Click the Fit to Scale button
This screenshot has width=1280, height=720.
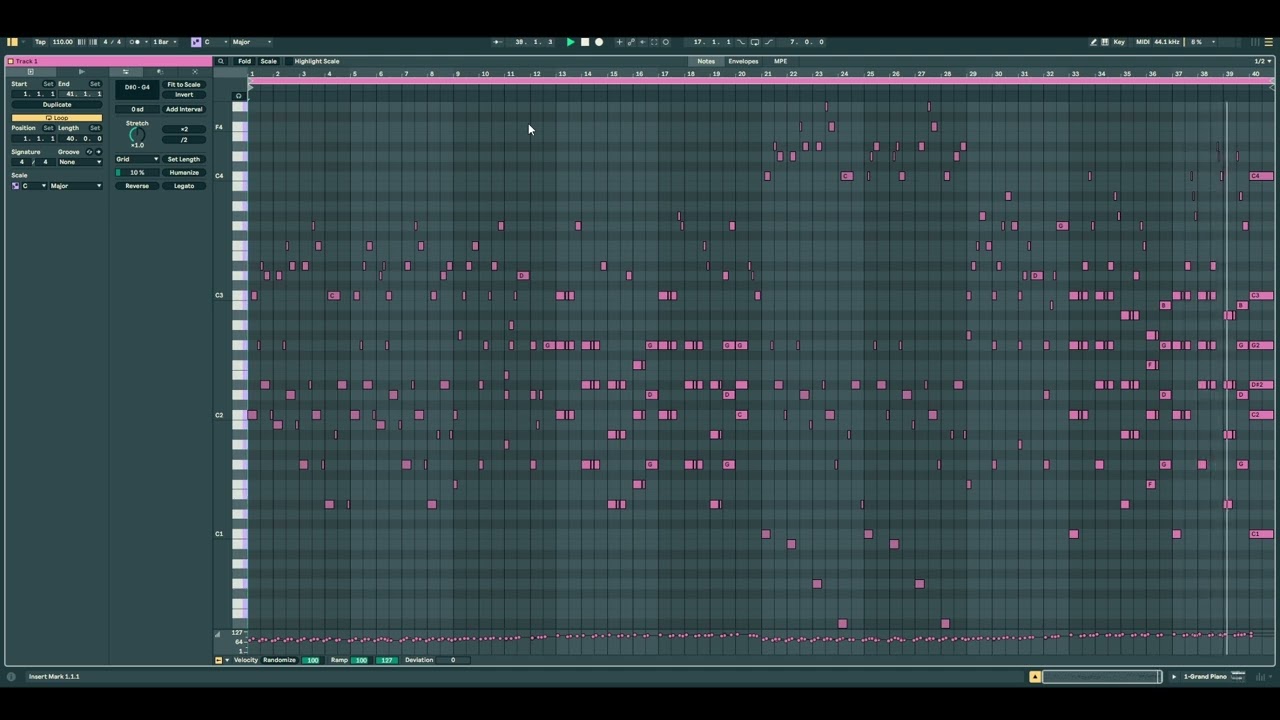(184, 85)
